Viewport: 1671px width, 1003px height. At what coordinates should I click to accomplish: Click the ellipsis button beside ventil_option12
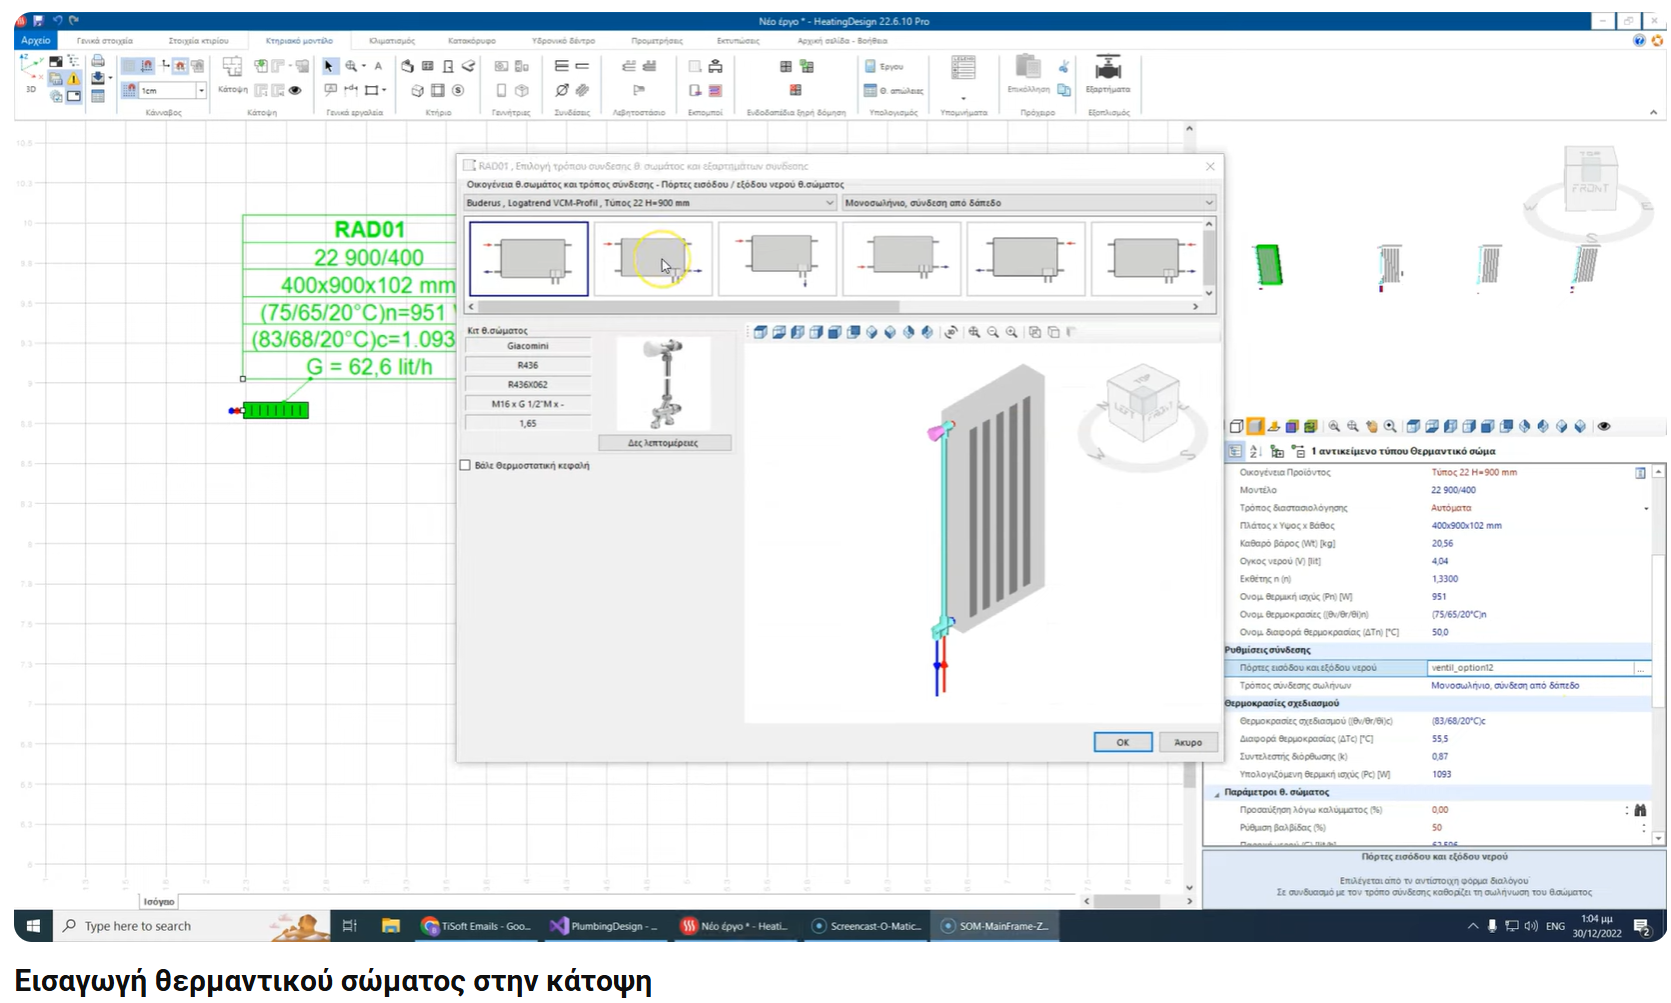[1640, 668]
